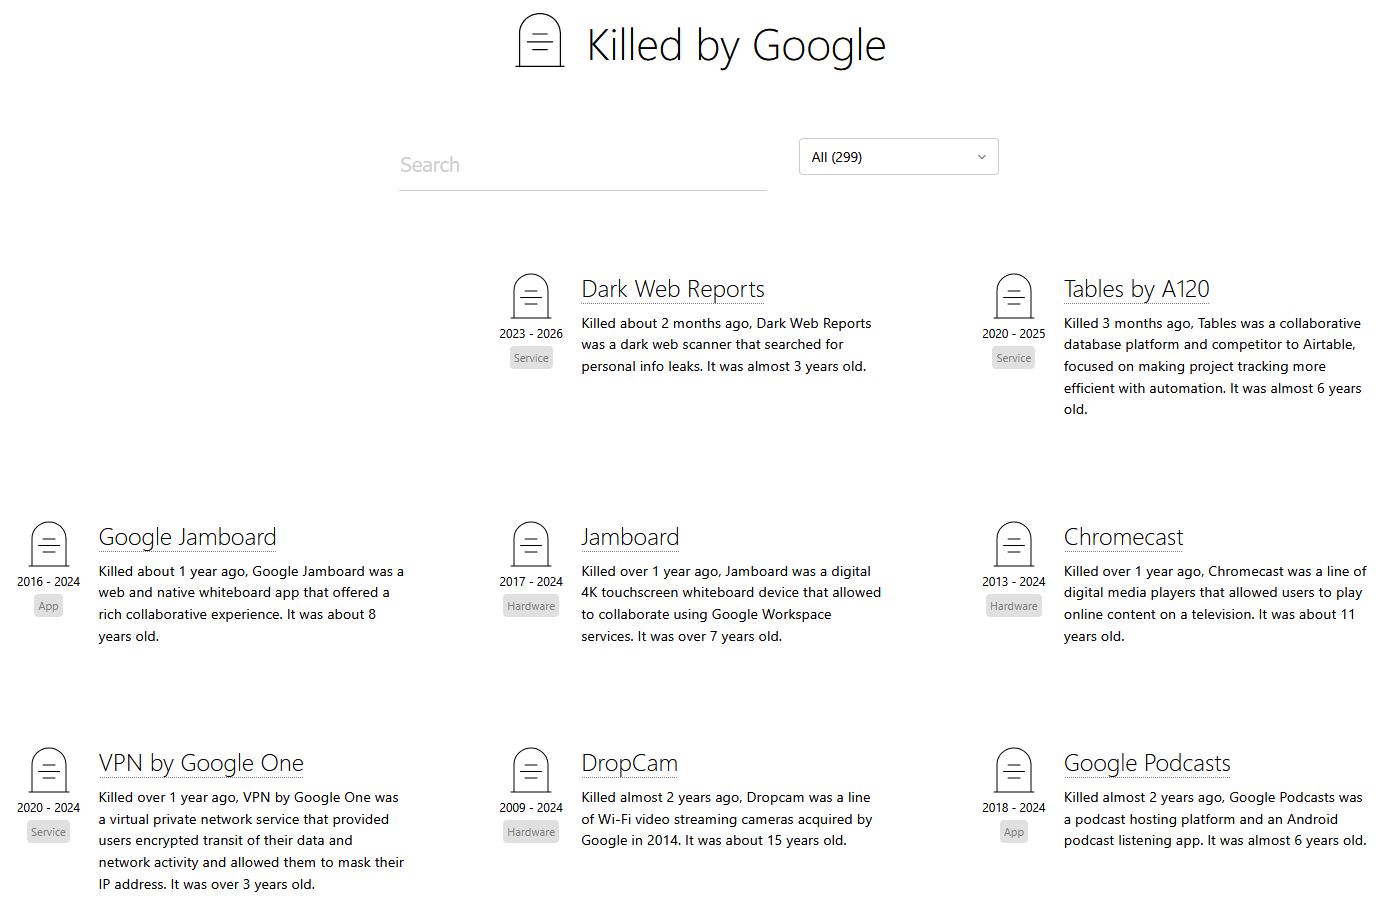The width and height of the screenshot is (1384, 898).
Task: Click the App badge under Google Jamboard
Action: click(48, 606)
